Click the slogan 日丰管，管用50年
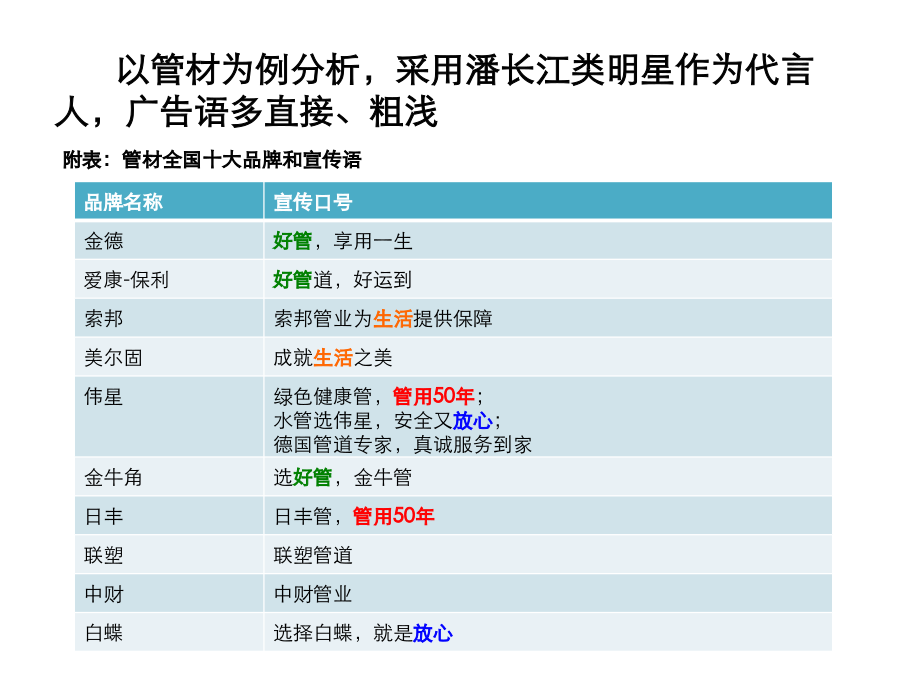Screen dimensions: 900x675 click(354, 516)
